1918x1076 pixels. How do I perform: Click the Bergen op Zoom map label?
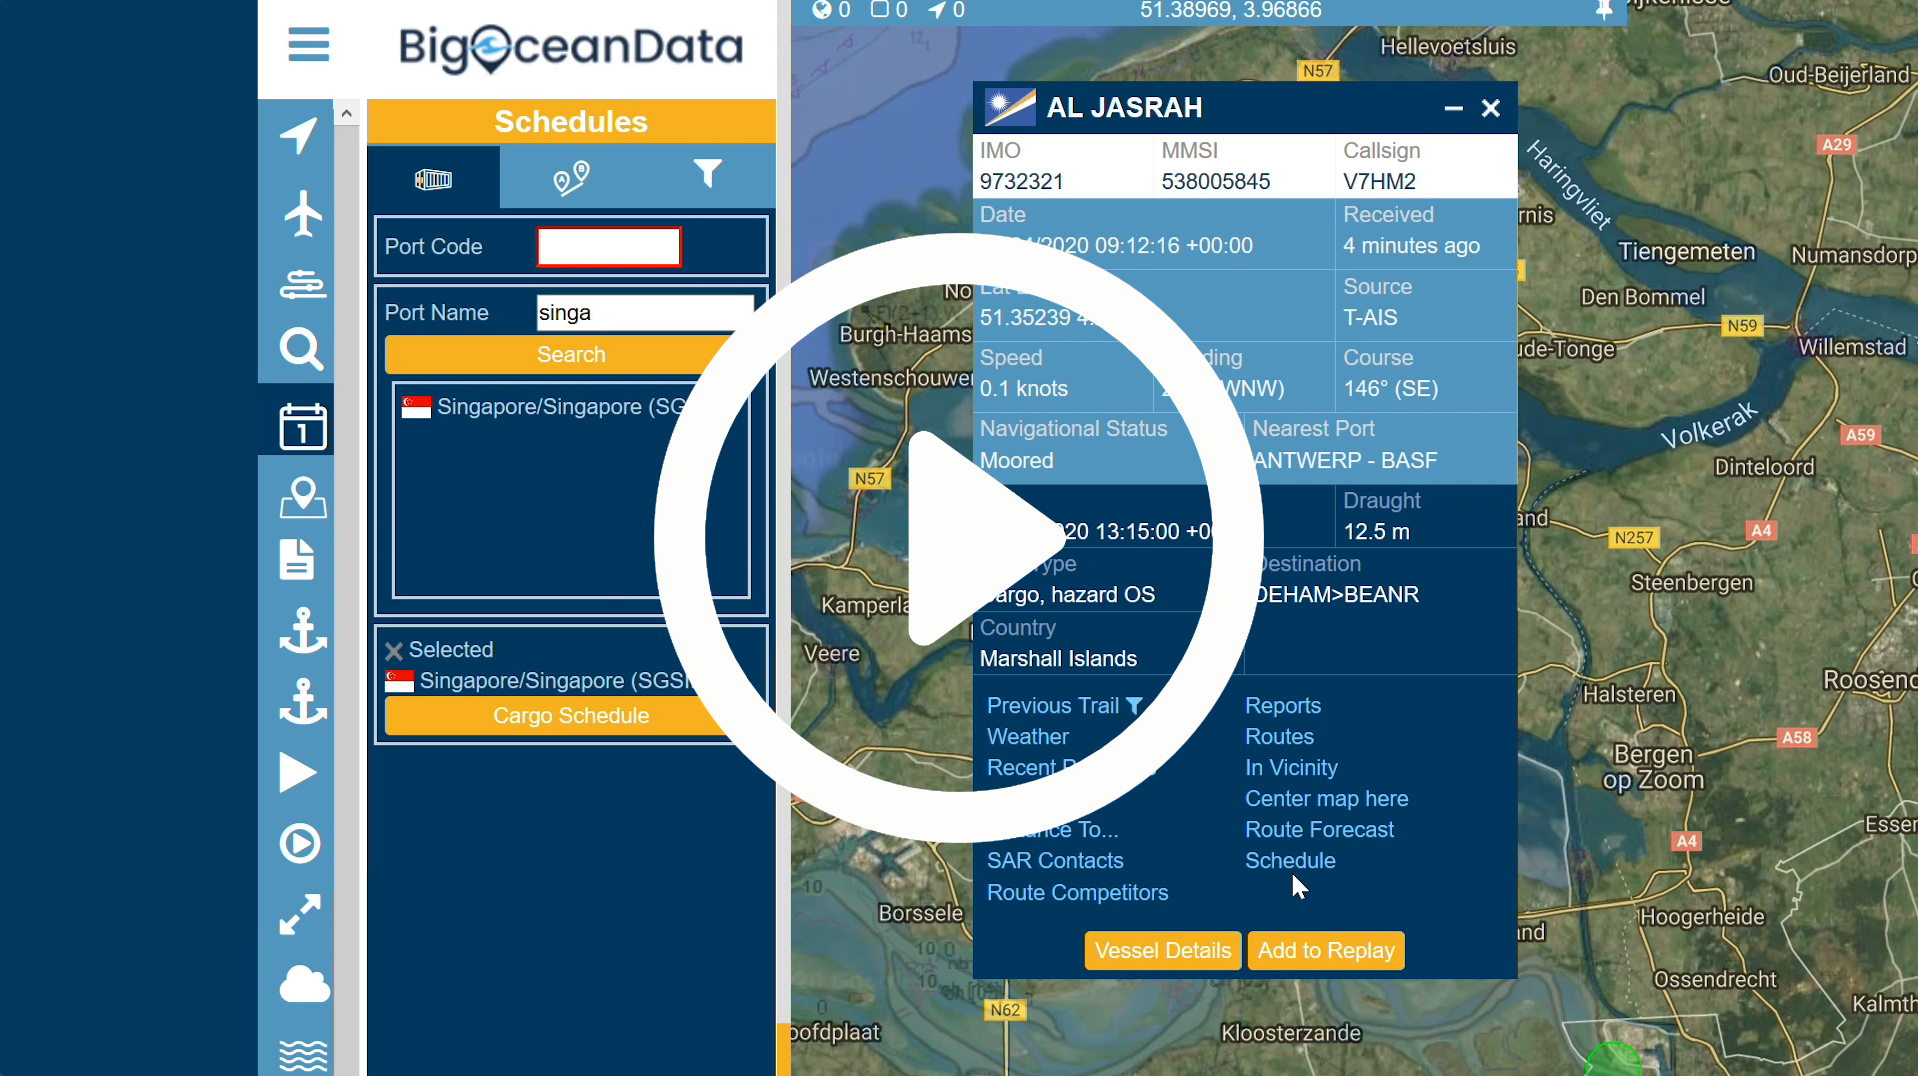click(1653, 767)
